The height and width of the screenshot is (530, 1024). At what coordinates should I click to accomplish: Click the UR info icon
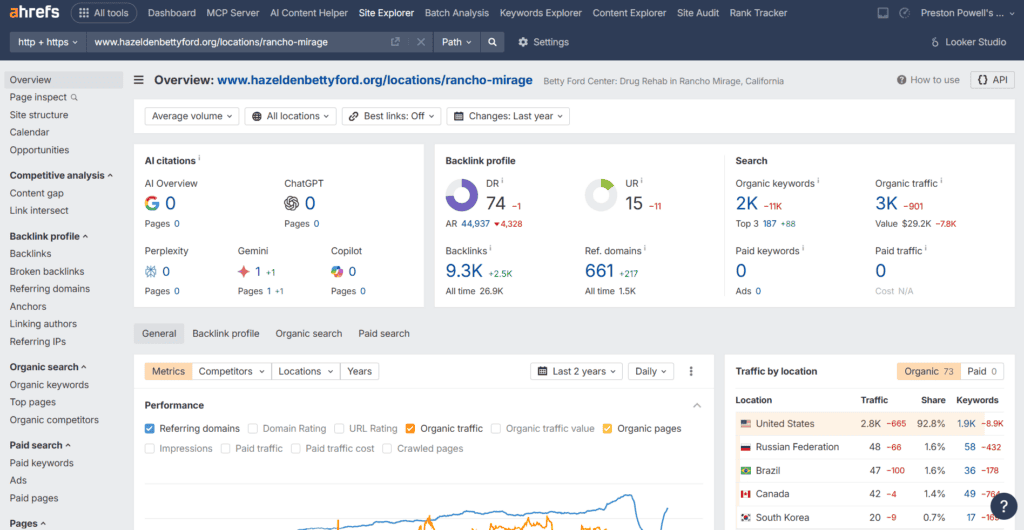(x=643, y=181)
